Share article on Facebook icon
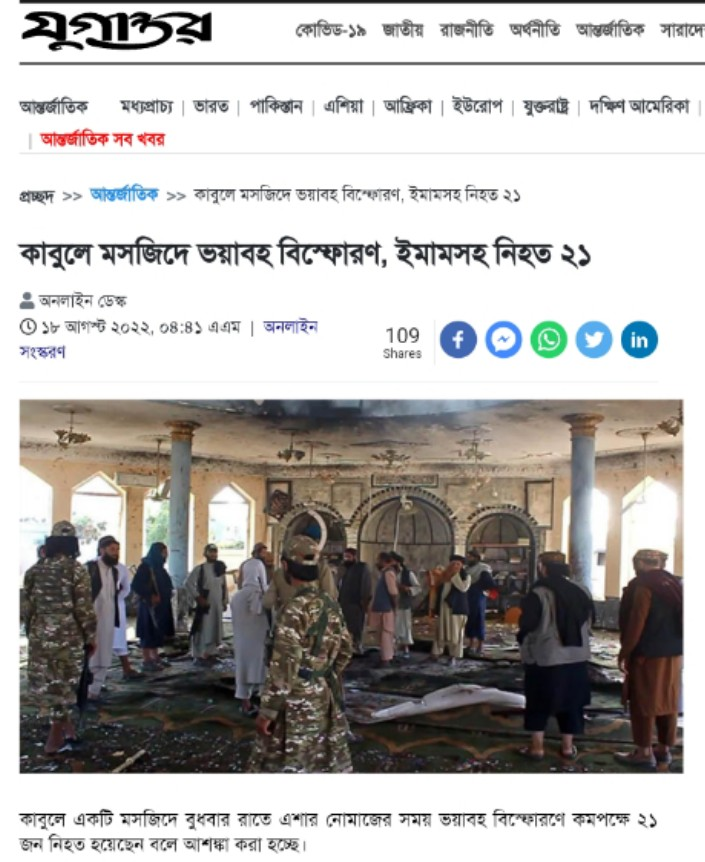Image resolution: width=705 pixels, height=862 pixels. click(x=458, y=340)
